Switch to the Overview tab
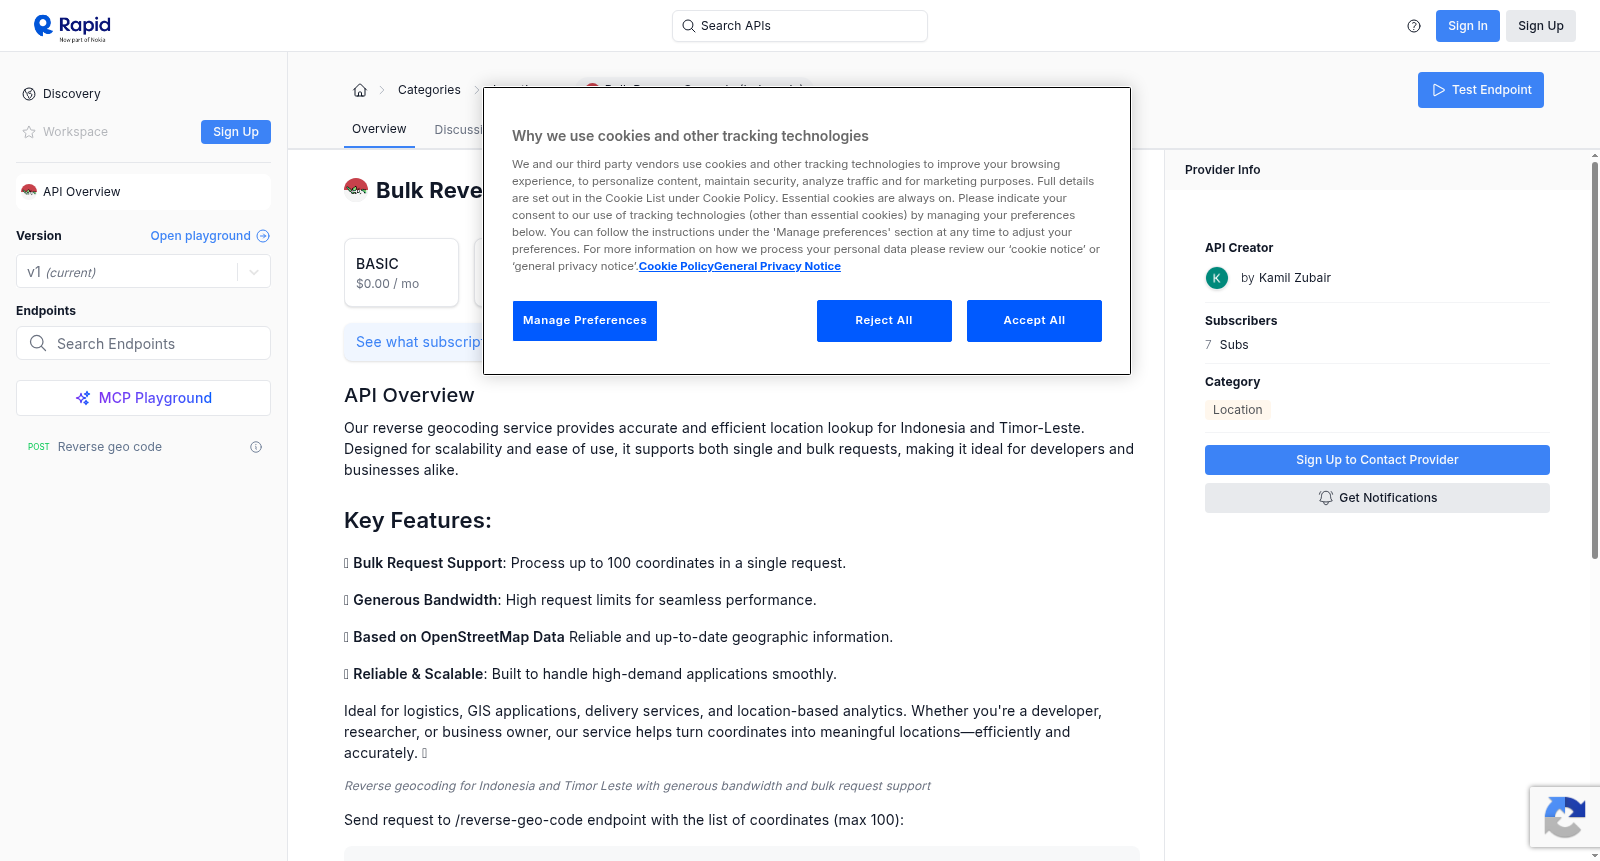Image resolution: width=1600 pixels, height=861 pixels. click(x=379, y=129)
